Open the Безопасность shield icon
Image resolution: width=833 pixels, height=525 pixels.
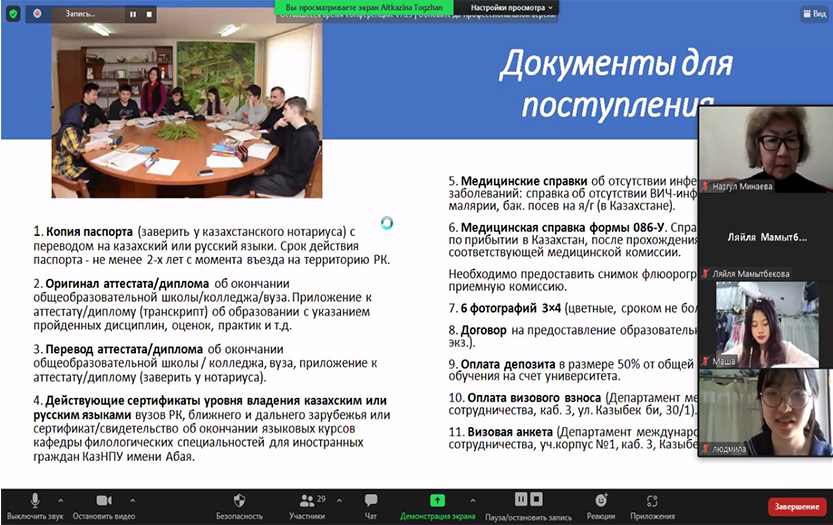tap(239, 503)
